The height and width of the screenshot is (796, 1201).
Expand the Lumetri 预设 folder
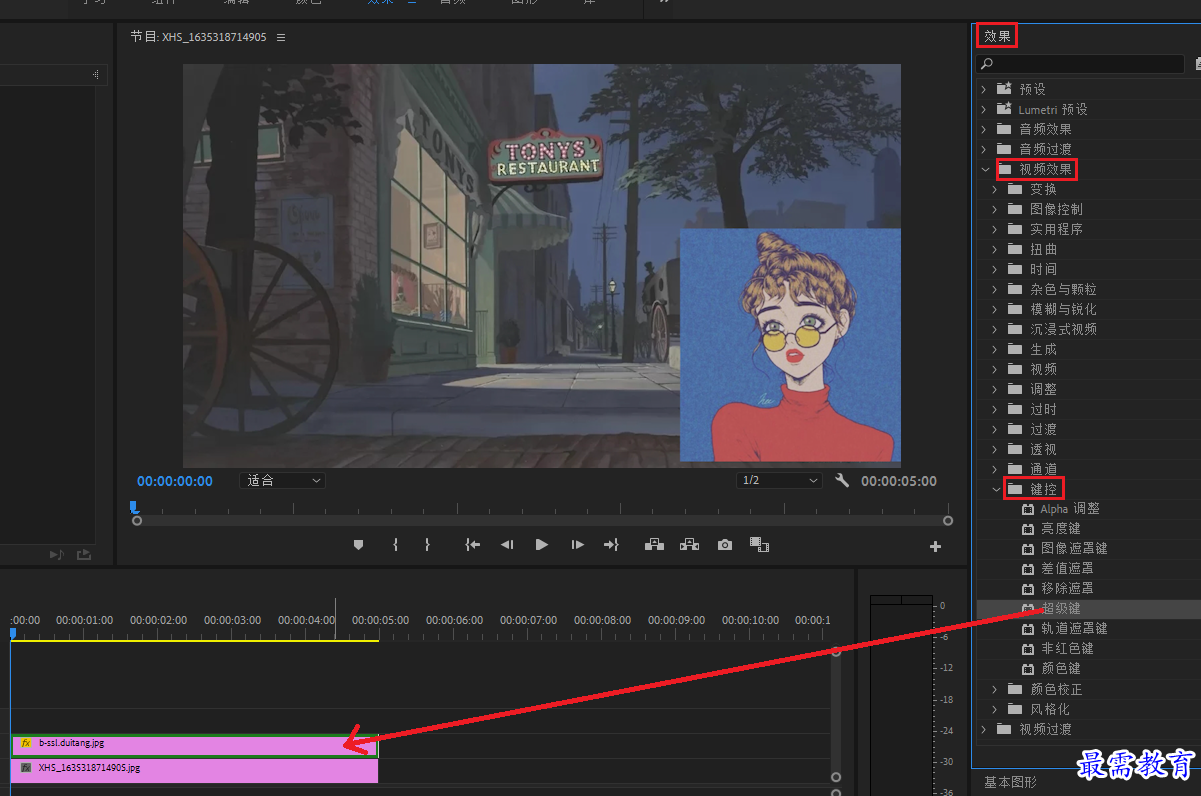click(984, 109)
